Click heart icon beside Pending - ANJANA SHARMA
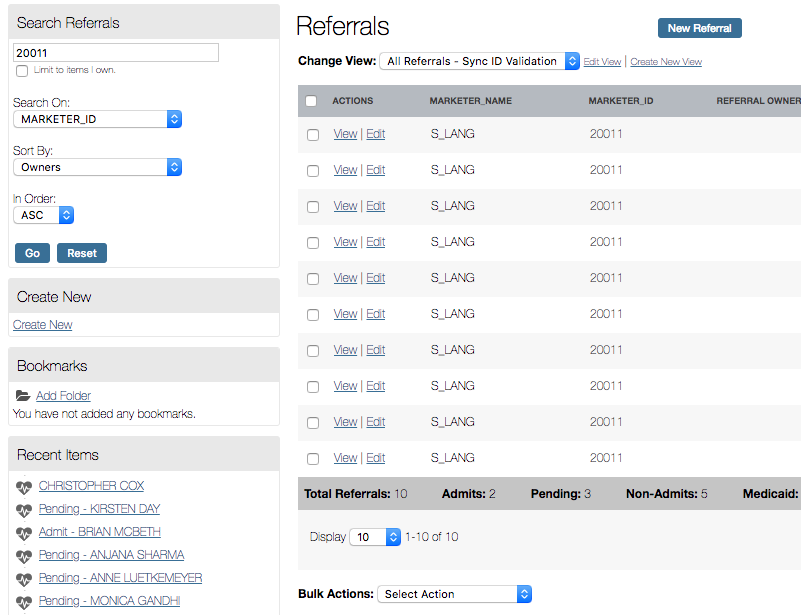 click(23, 556)
